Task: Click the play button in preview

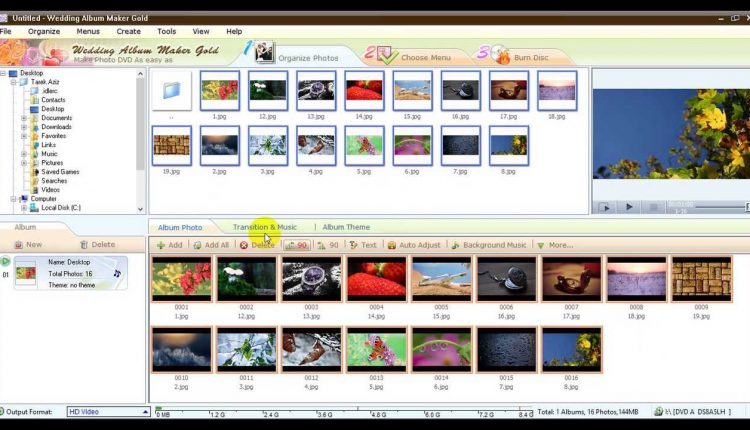Action: click(629, 207)
